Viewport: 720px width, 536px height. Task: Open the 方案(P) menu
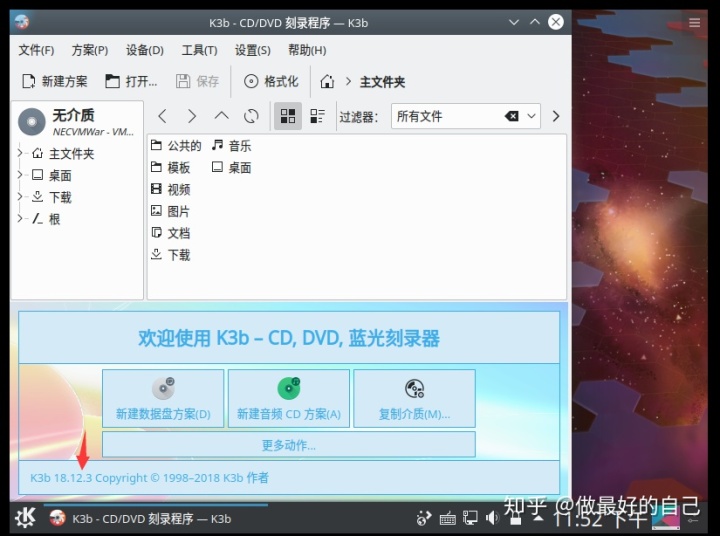[90, 50]
